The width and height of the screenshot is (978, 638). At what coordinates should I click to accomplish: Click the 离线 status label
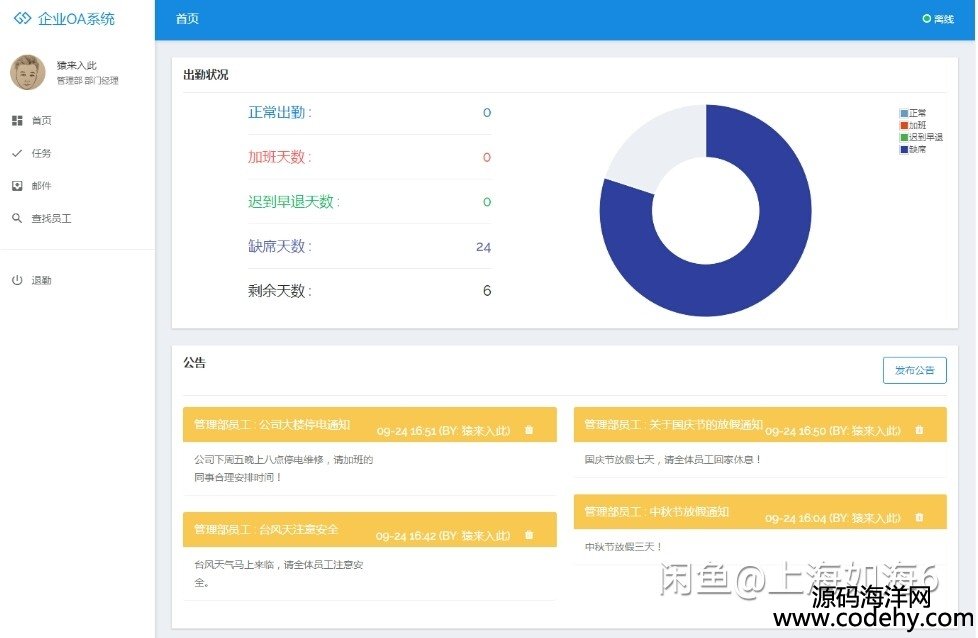tap(944, 19)
